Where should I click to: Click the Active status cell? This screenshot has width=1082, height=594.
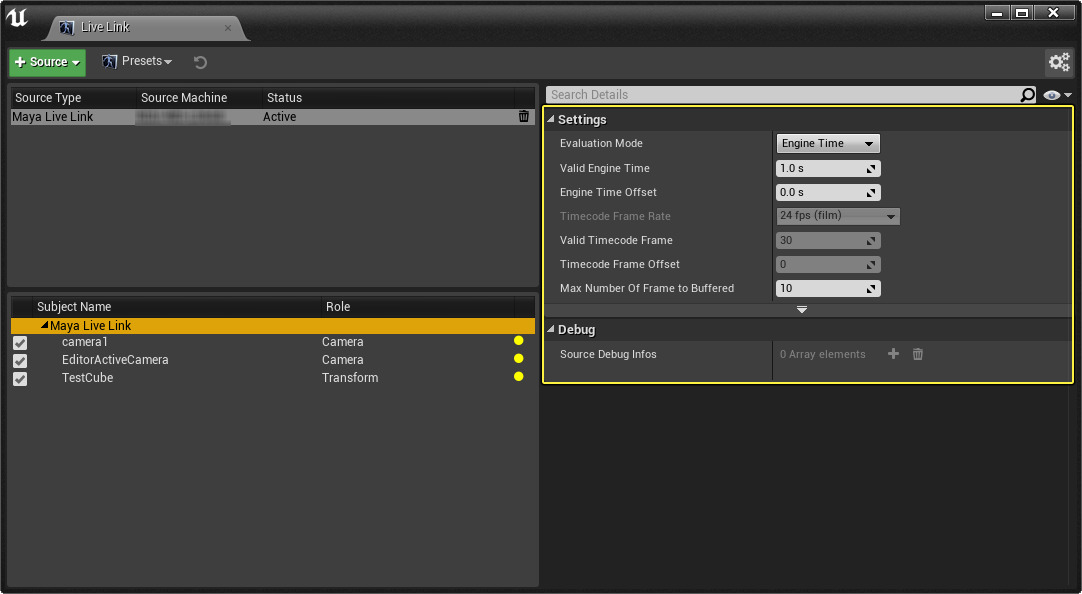279,117
